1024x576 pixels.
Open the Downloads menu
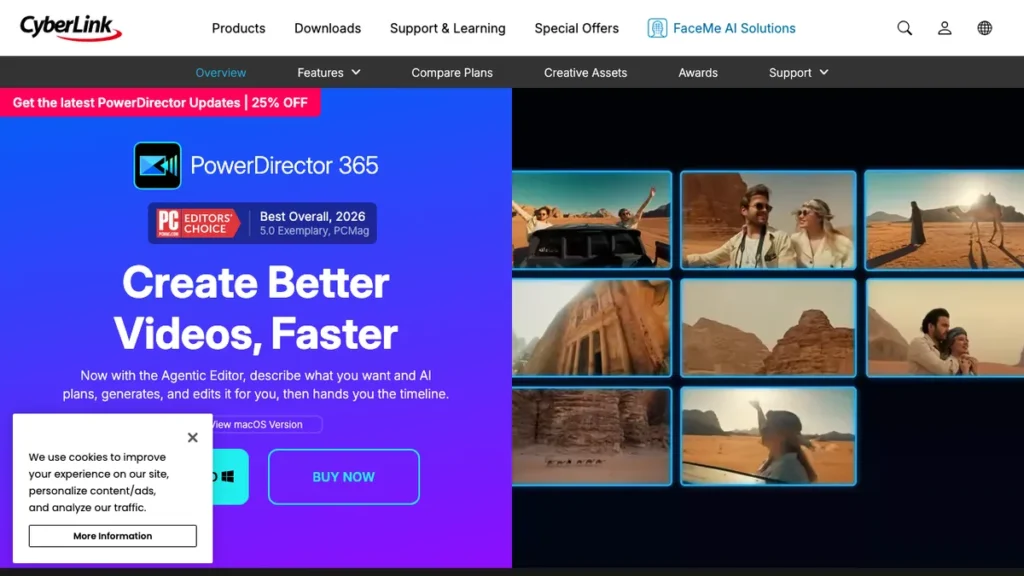click(327, 28)
